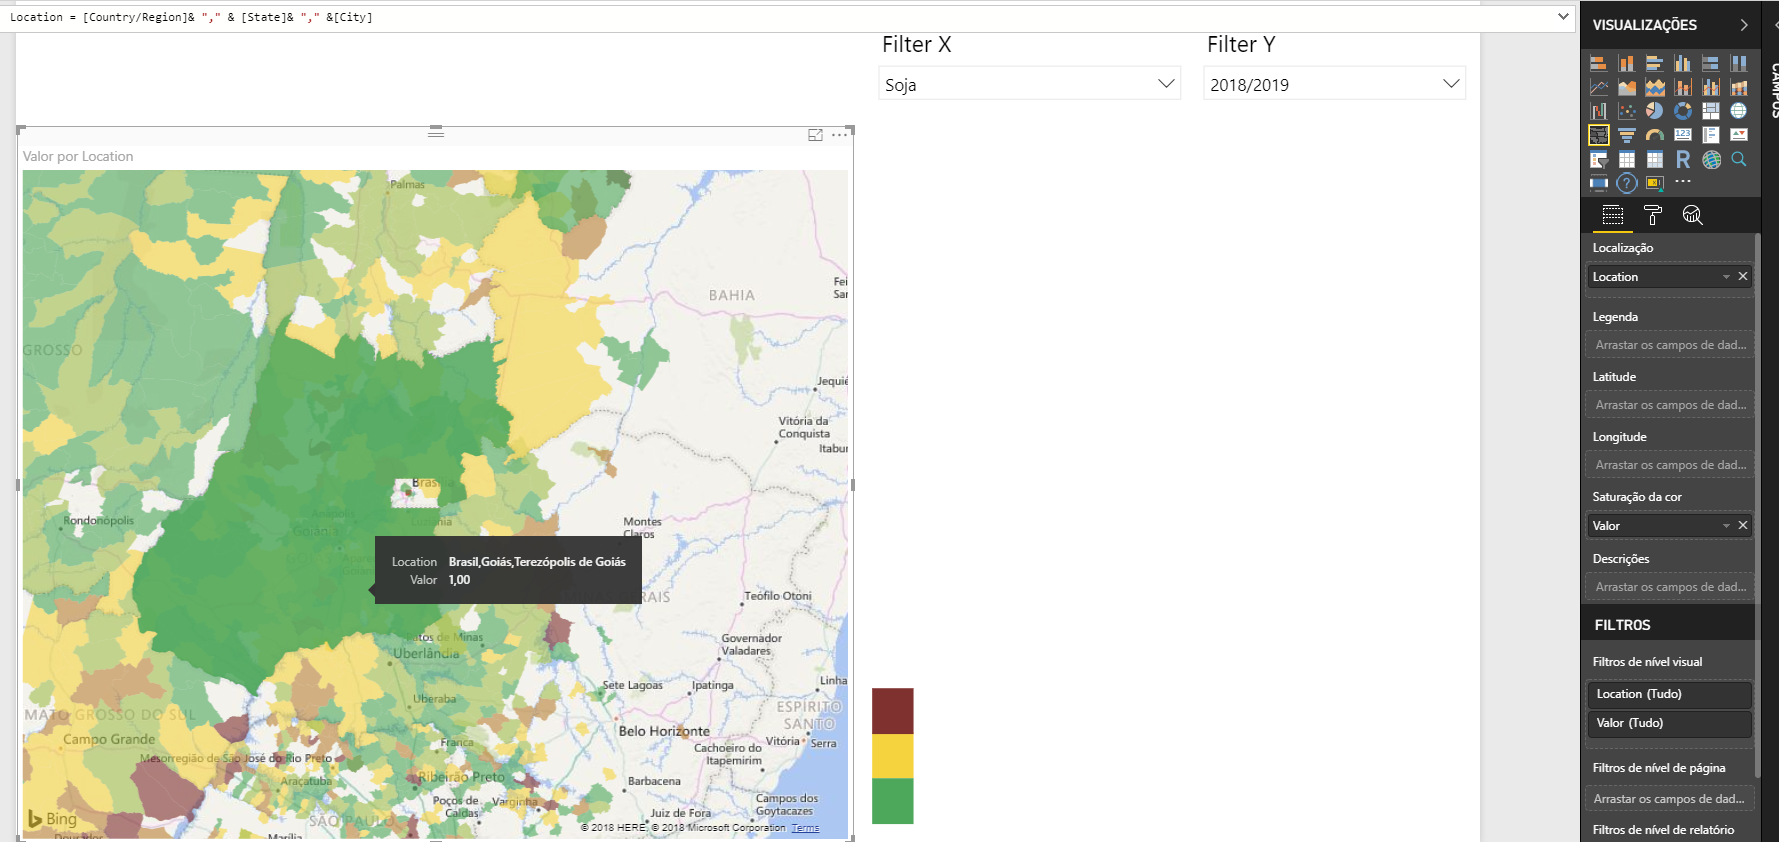
Task: Select the pie chart visual
Action: pyautogui.click(x=1655, y=111)
